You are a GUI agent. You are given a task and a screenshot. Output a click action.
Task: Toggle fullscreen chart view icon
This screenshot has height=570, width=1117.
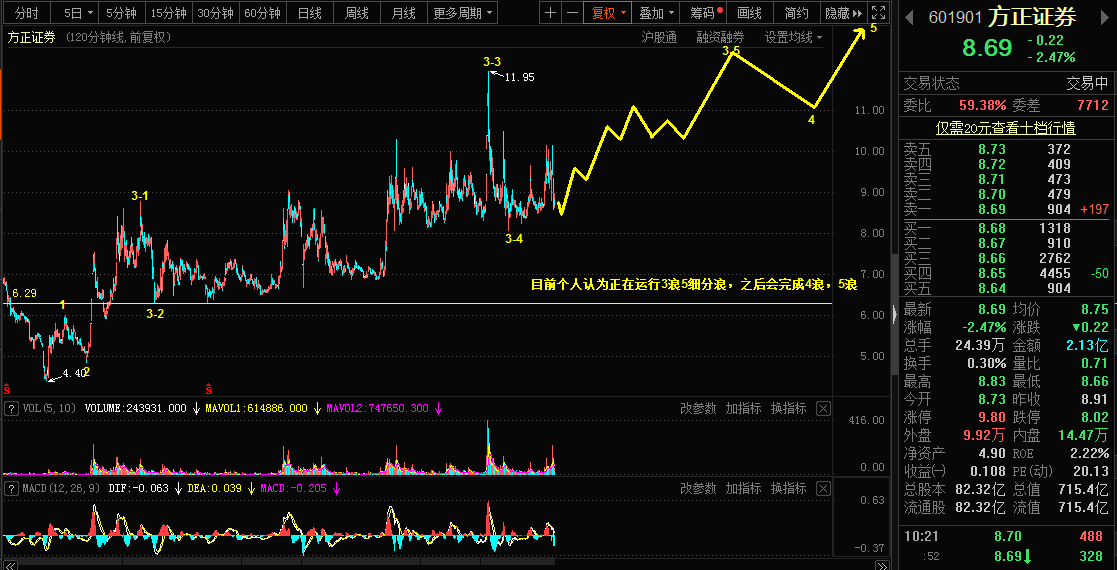[x=878, y=13]
